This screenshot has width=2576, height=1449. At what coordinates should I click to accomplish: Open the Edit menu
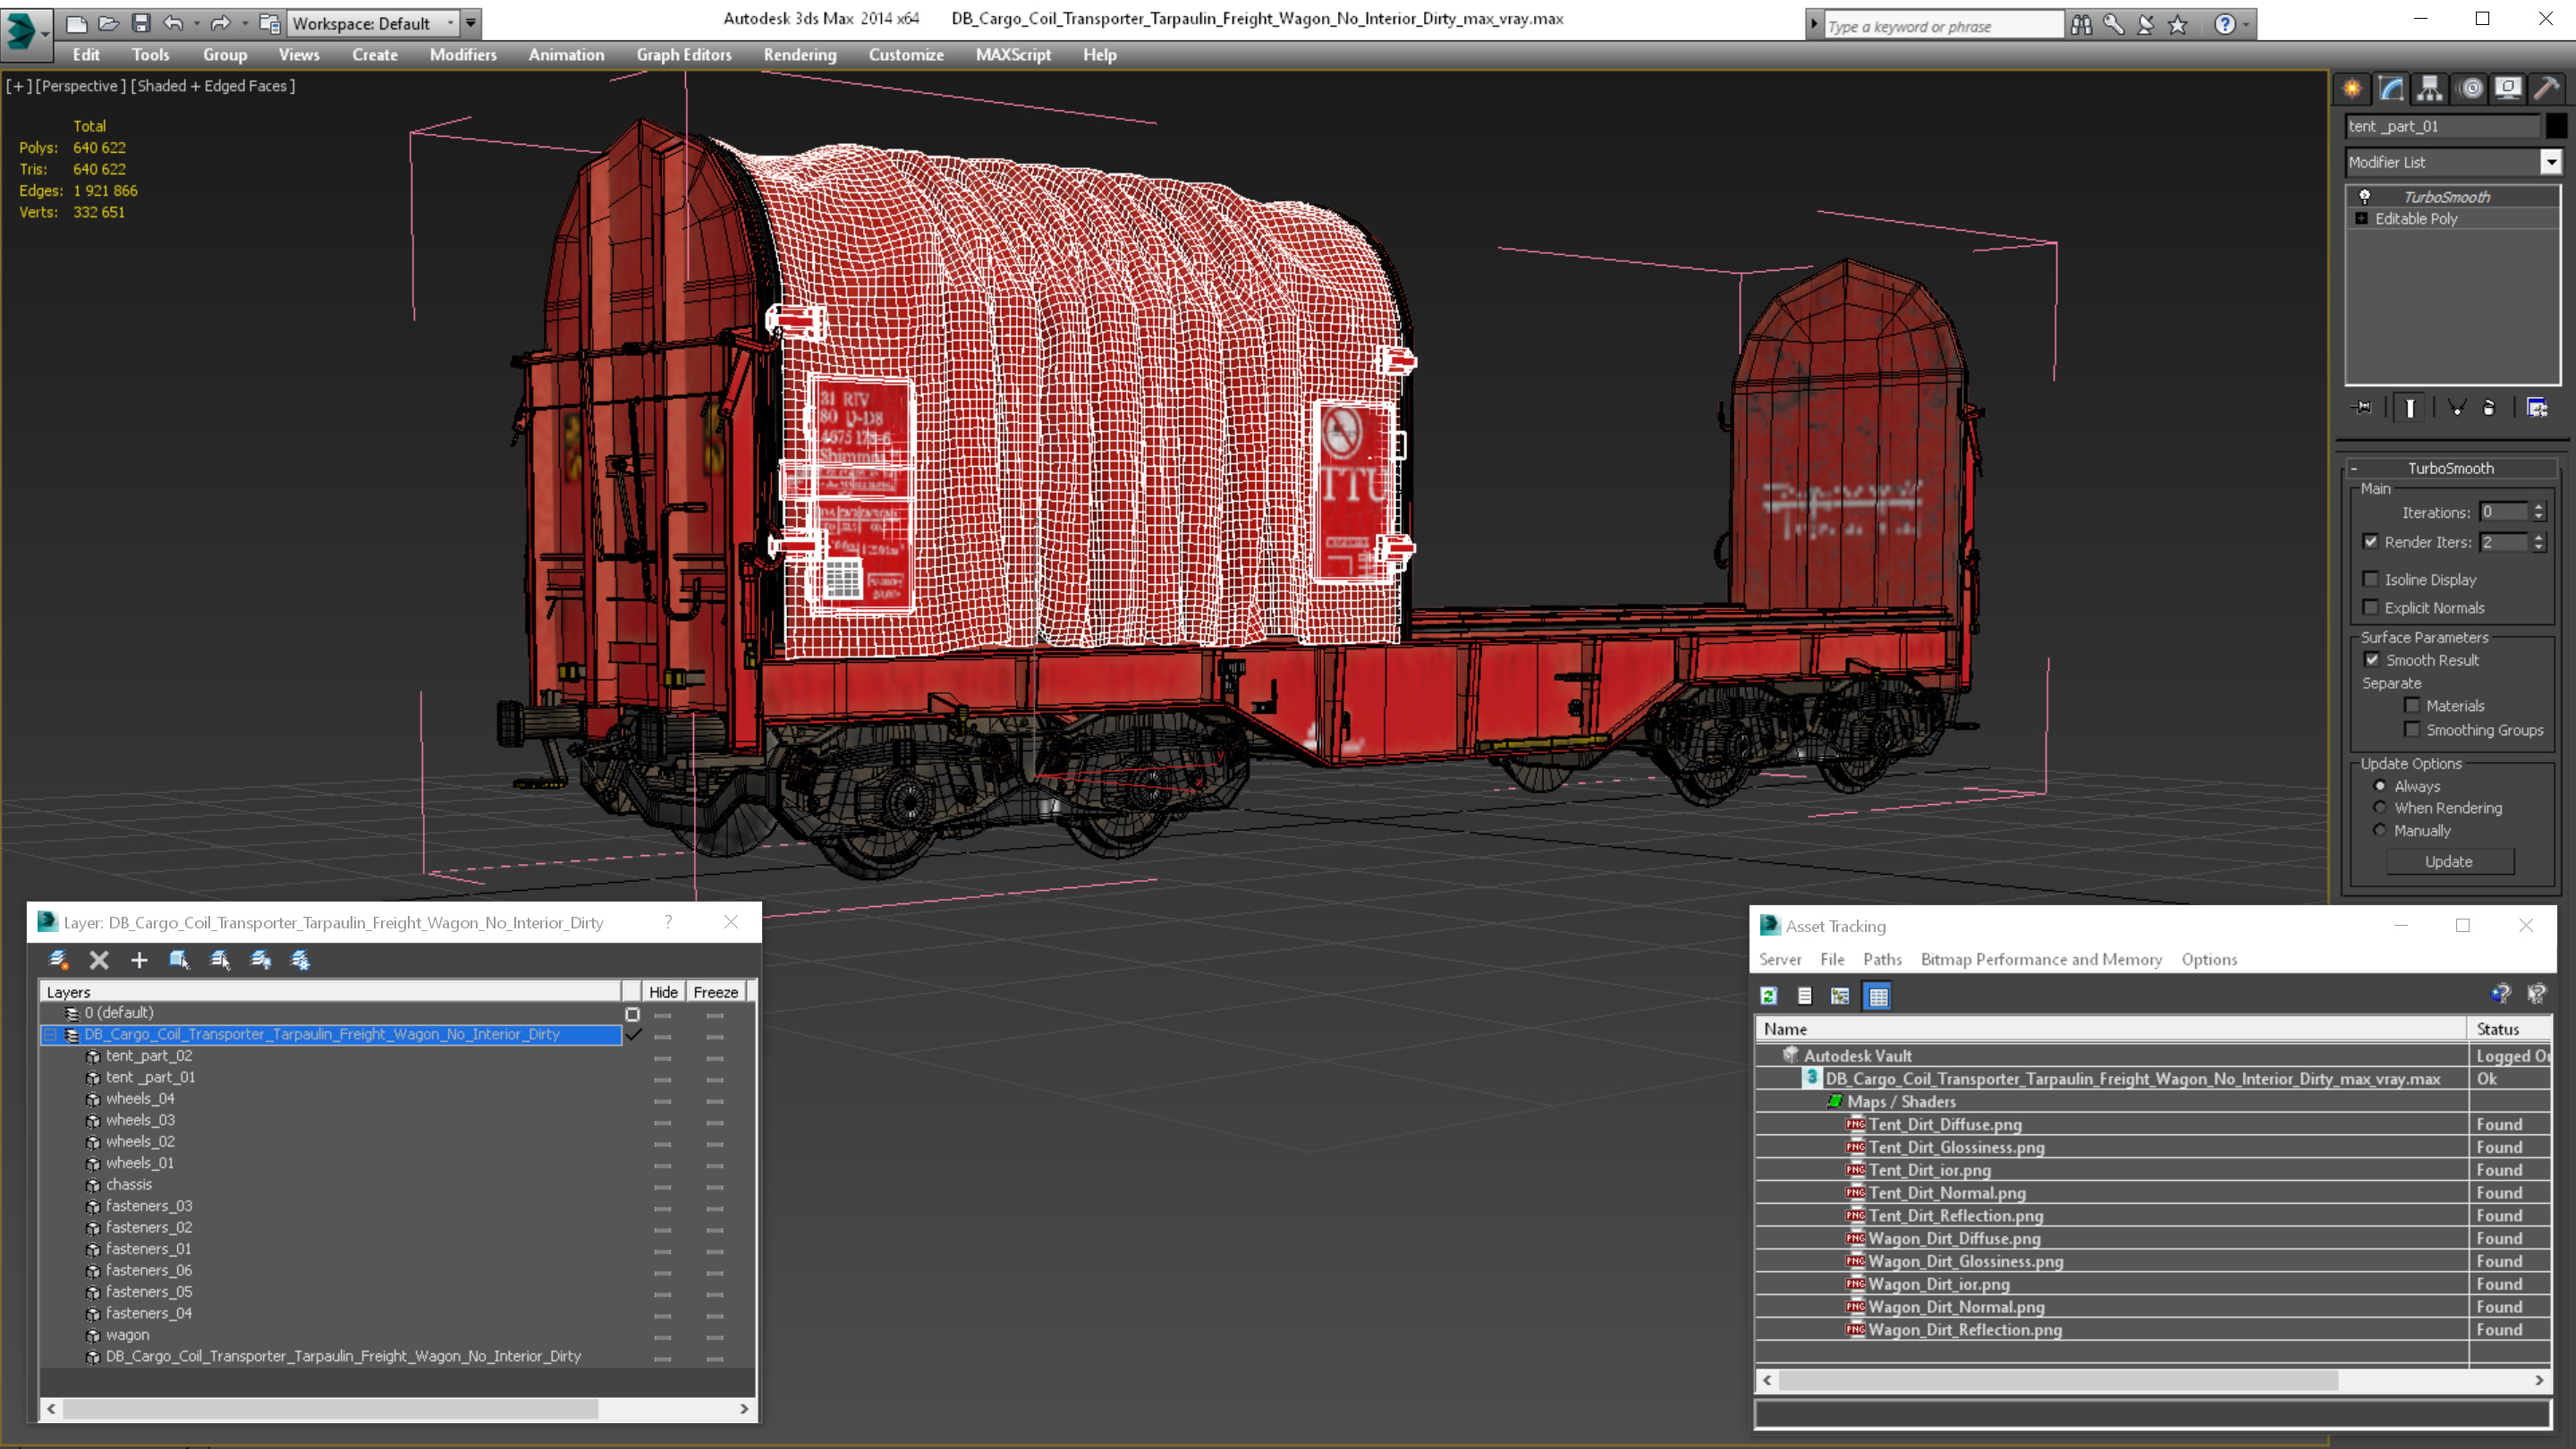point(86,55)
